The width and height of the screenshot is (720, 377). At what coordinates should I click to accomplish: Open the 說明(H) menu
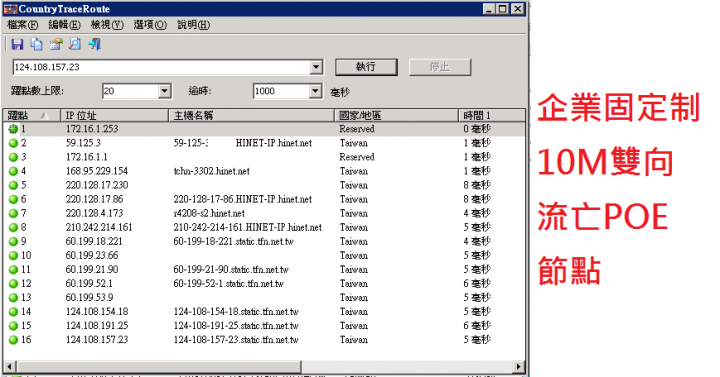point(193,25)
